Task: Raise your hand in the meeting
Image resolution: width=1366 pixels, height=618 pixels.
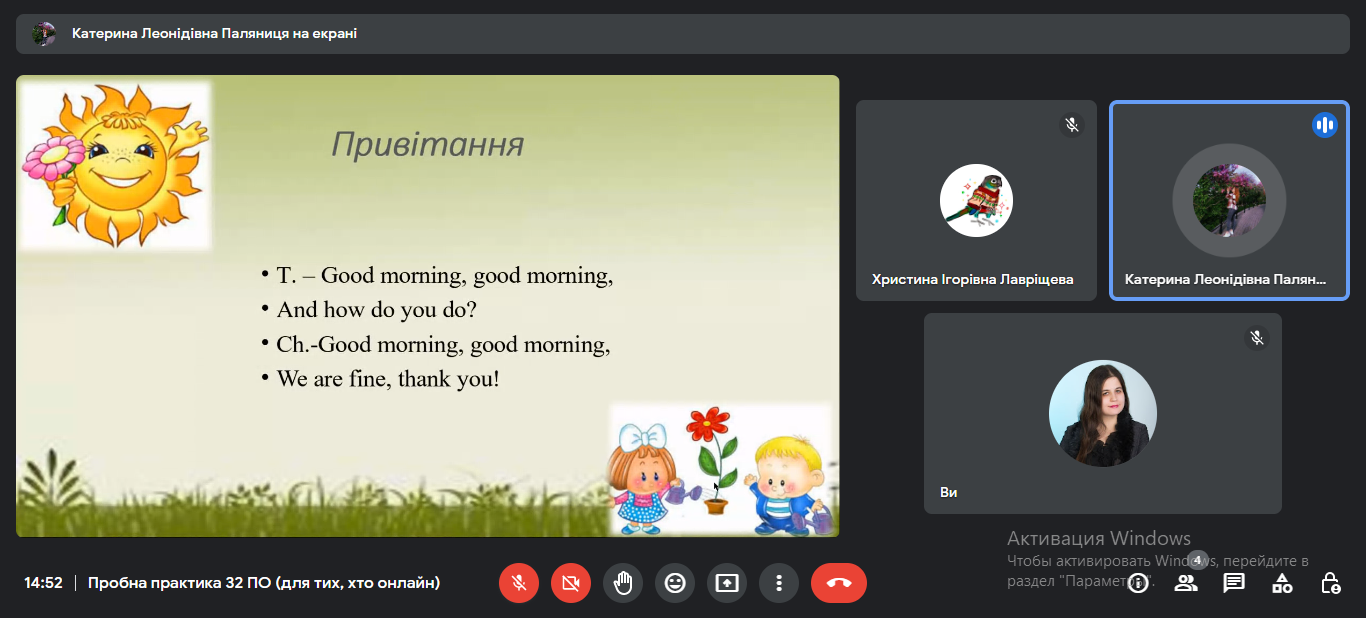Action: 623,583
